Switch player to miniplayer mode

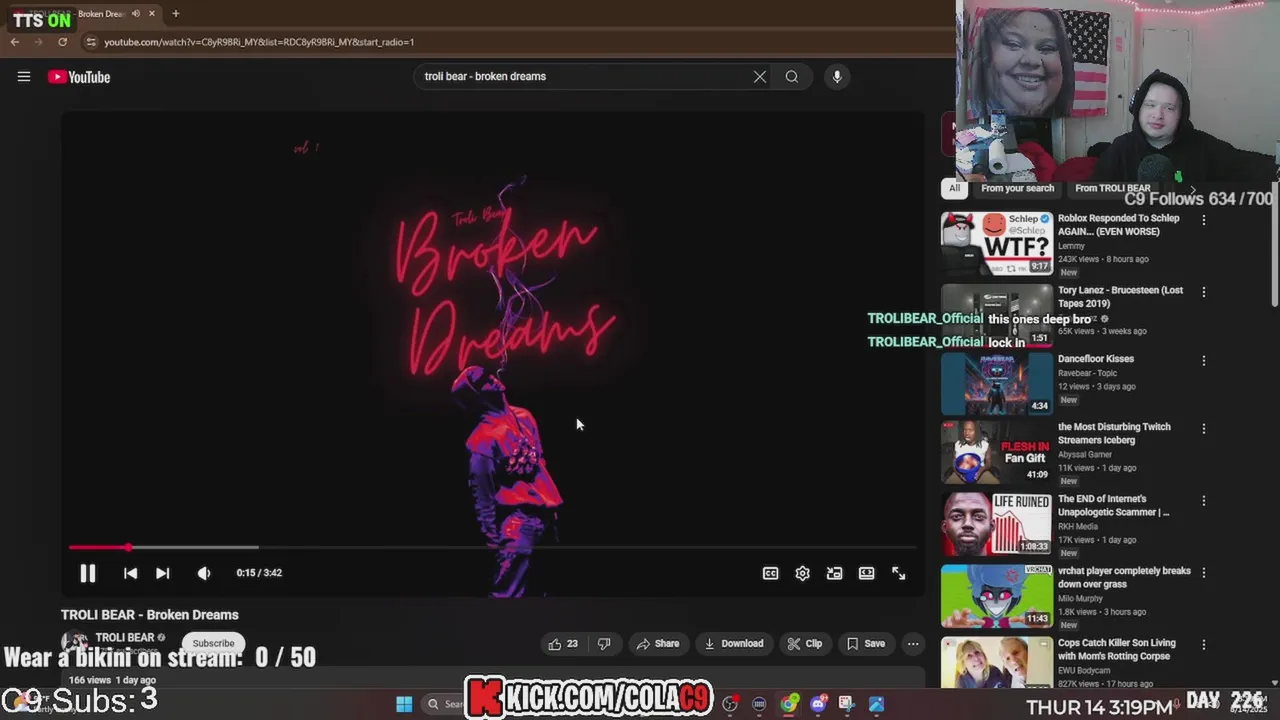834,573
